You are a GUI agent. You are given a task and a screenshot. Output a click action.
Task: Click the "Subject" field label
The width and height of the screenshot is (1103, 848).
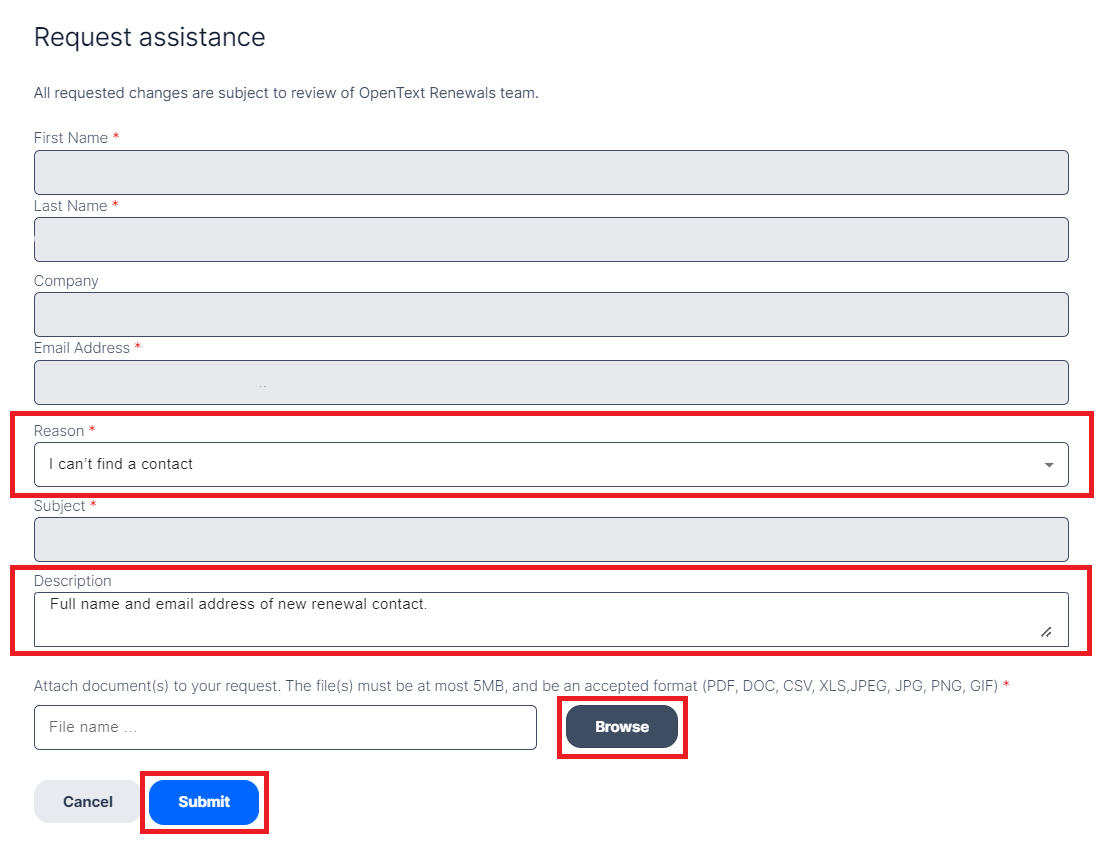[59, 506]
